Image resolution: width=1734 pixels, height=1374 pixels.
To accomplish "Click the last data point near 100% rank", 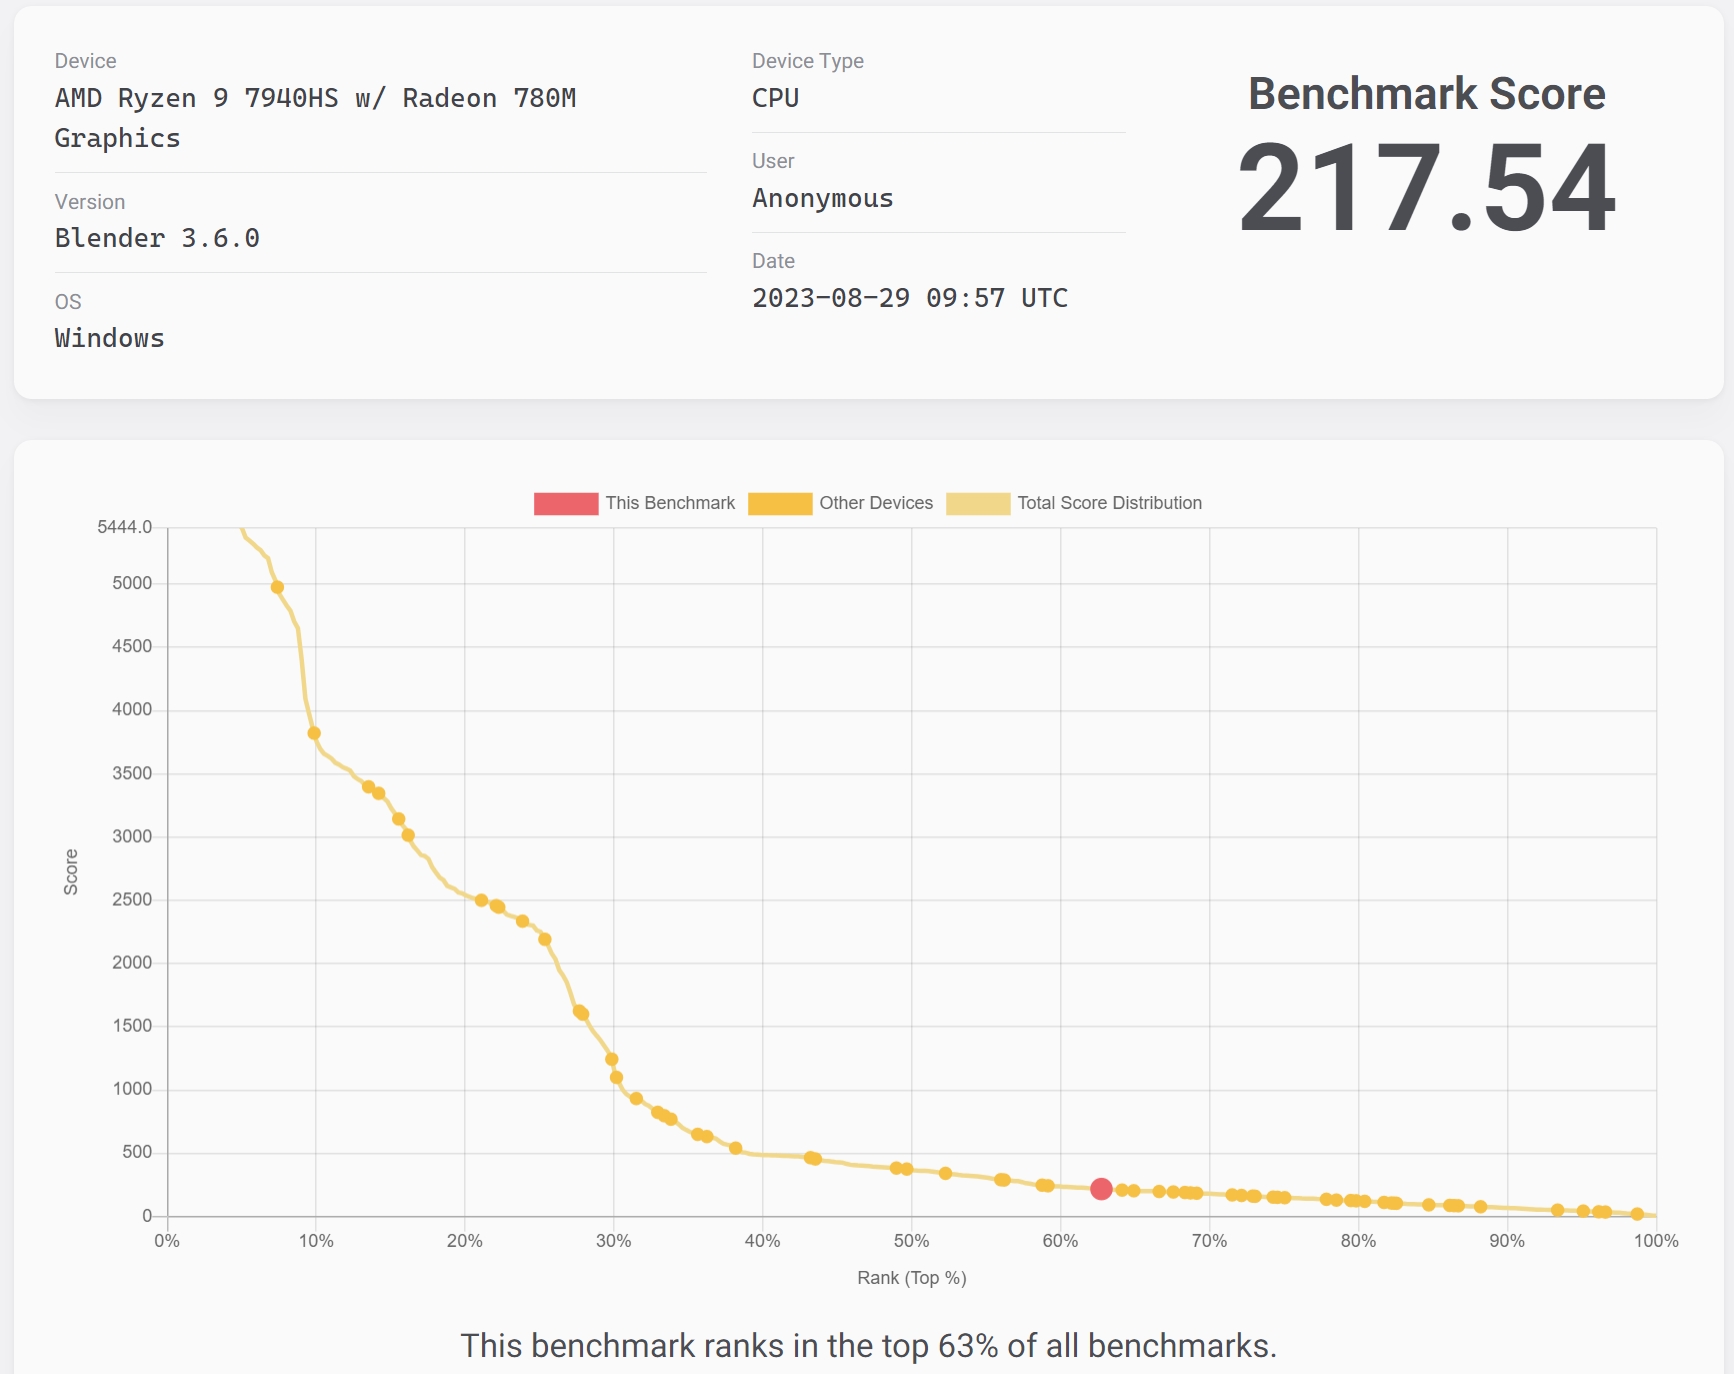I will click(1637, 1214).
